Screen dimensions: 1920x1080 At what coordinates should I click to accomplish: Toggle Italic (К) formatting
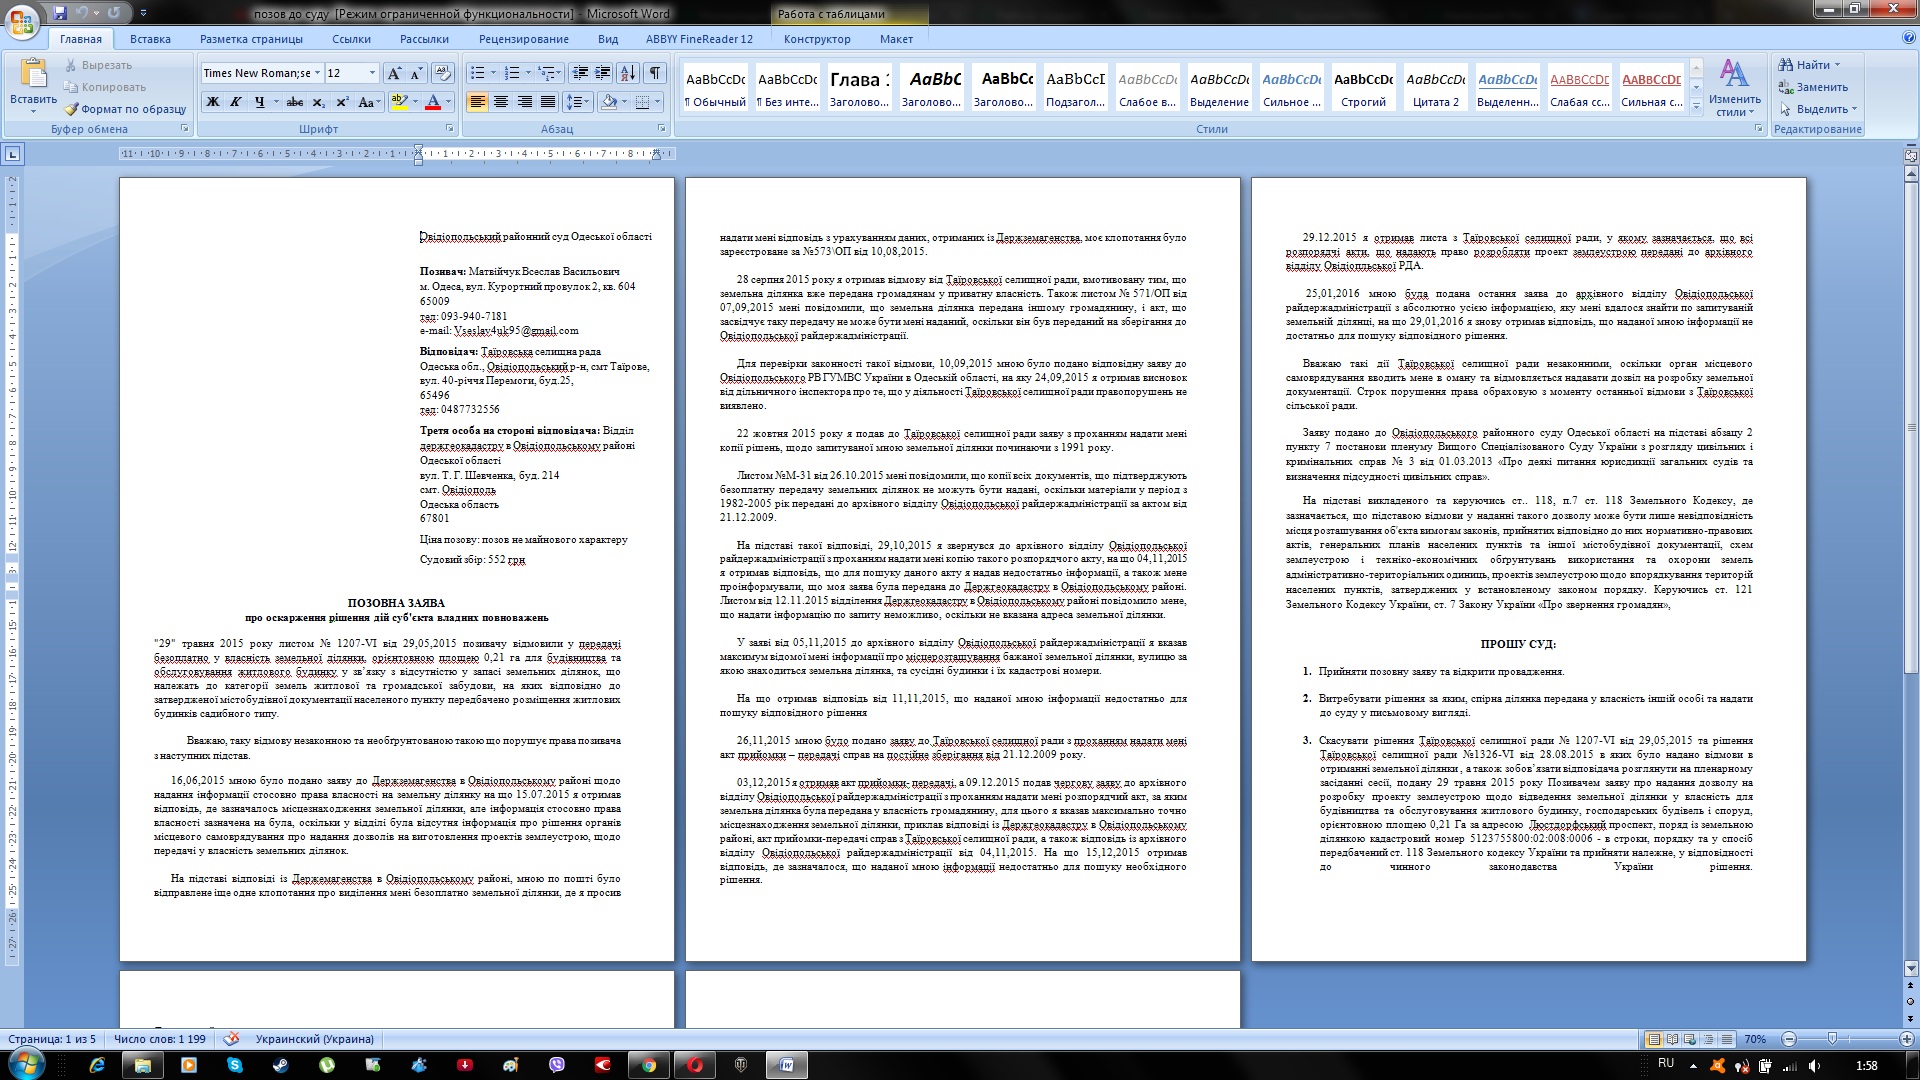[x=236, y=102]
